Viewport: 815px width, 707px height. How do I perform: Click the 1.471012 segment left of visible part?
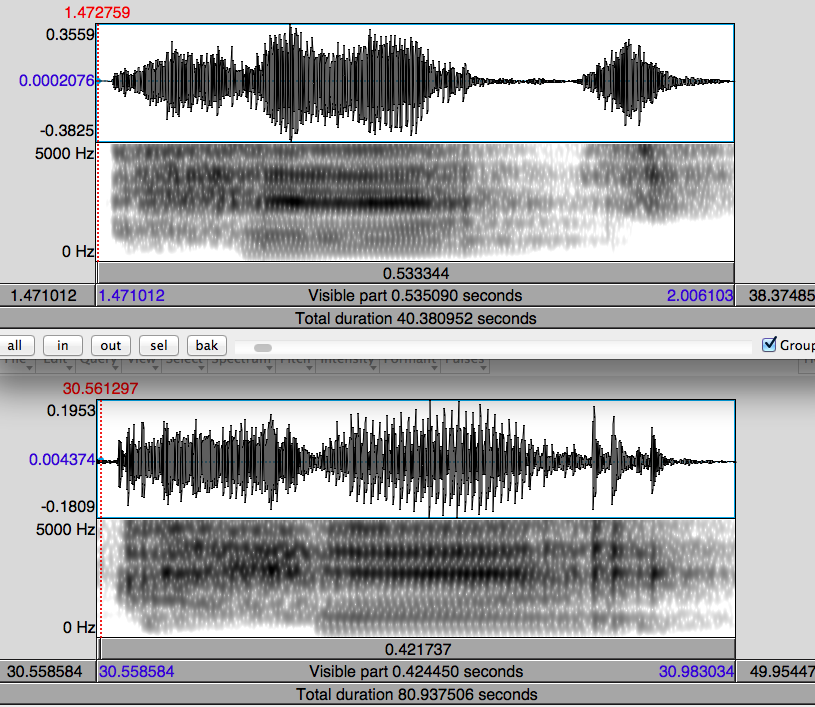click(x=47, y=296)
